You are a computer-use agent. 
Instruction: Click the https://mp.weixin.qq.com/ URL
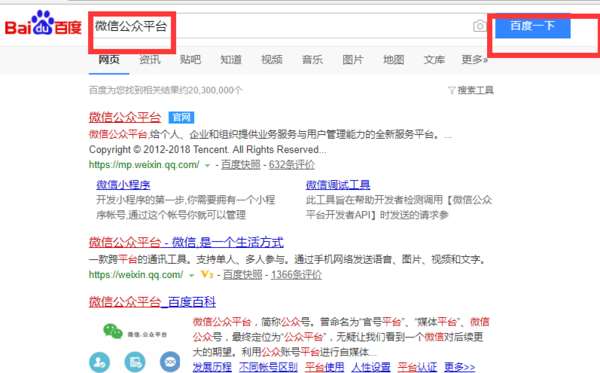144,165
